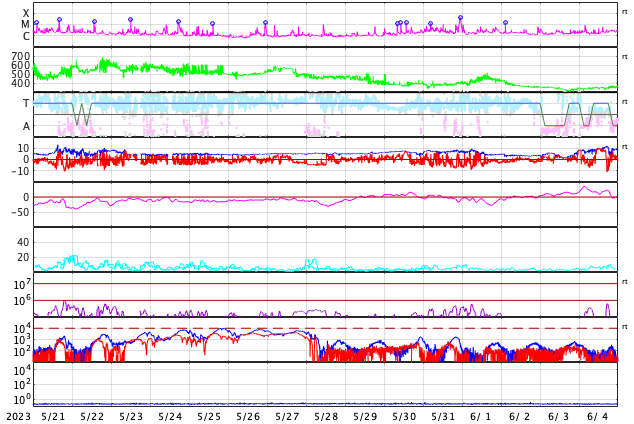634x424 pixels.
Task: Click the 'rt' label beside the dashed 10^4 panel
Action: point(625,327)
